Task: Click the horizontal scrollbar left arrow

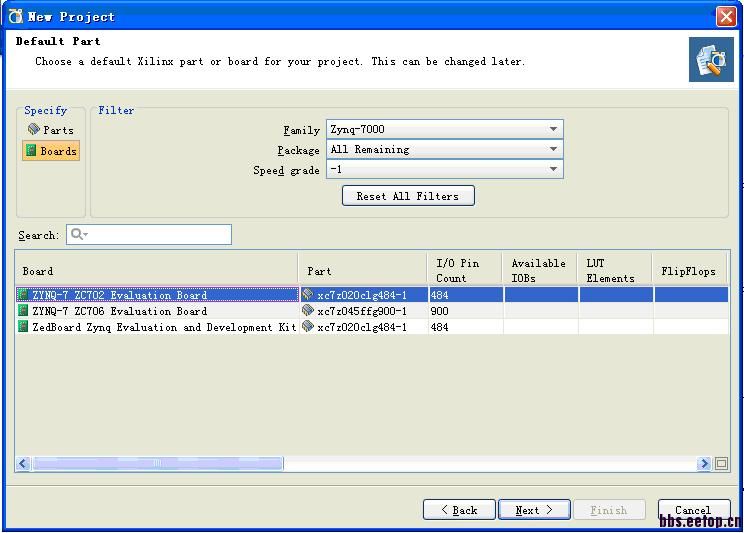Action: (x=23, y=463)
